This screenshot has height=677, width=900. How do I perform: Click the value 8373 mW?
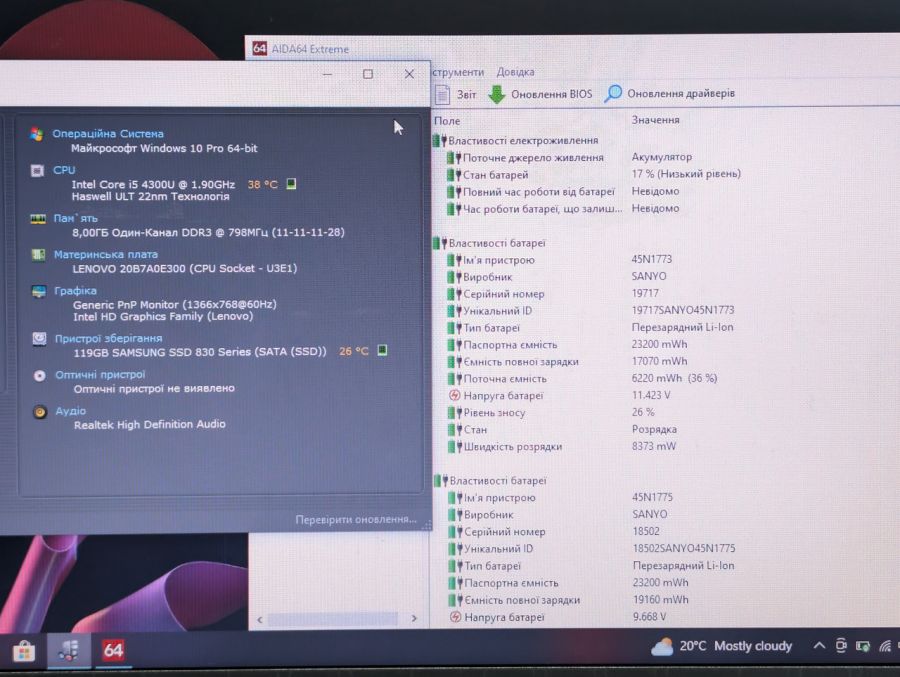click(x=654, y=446)
